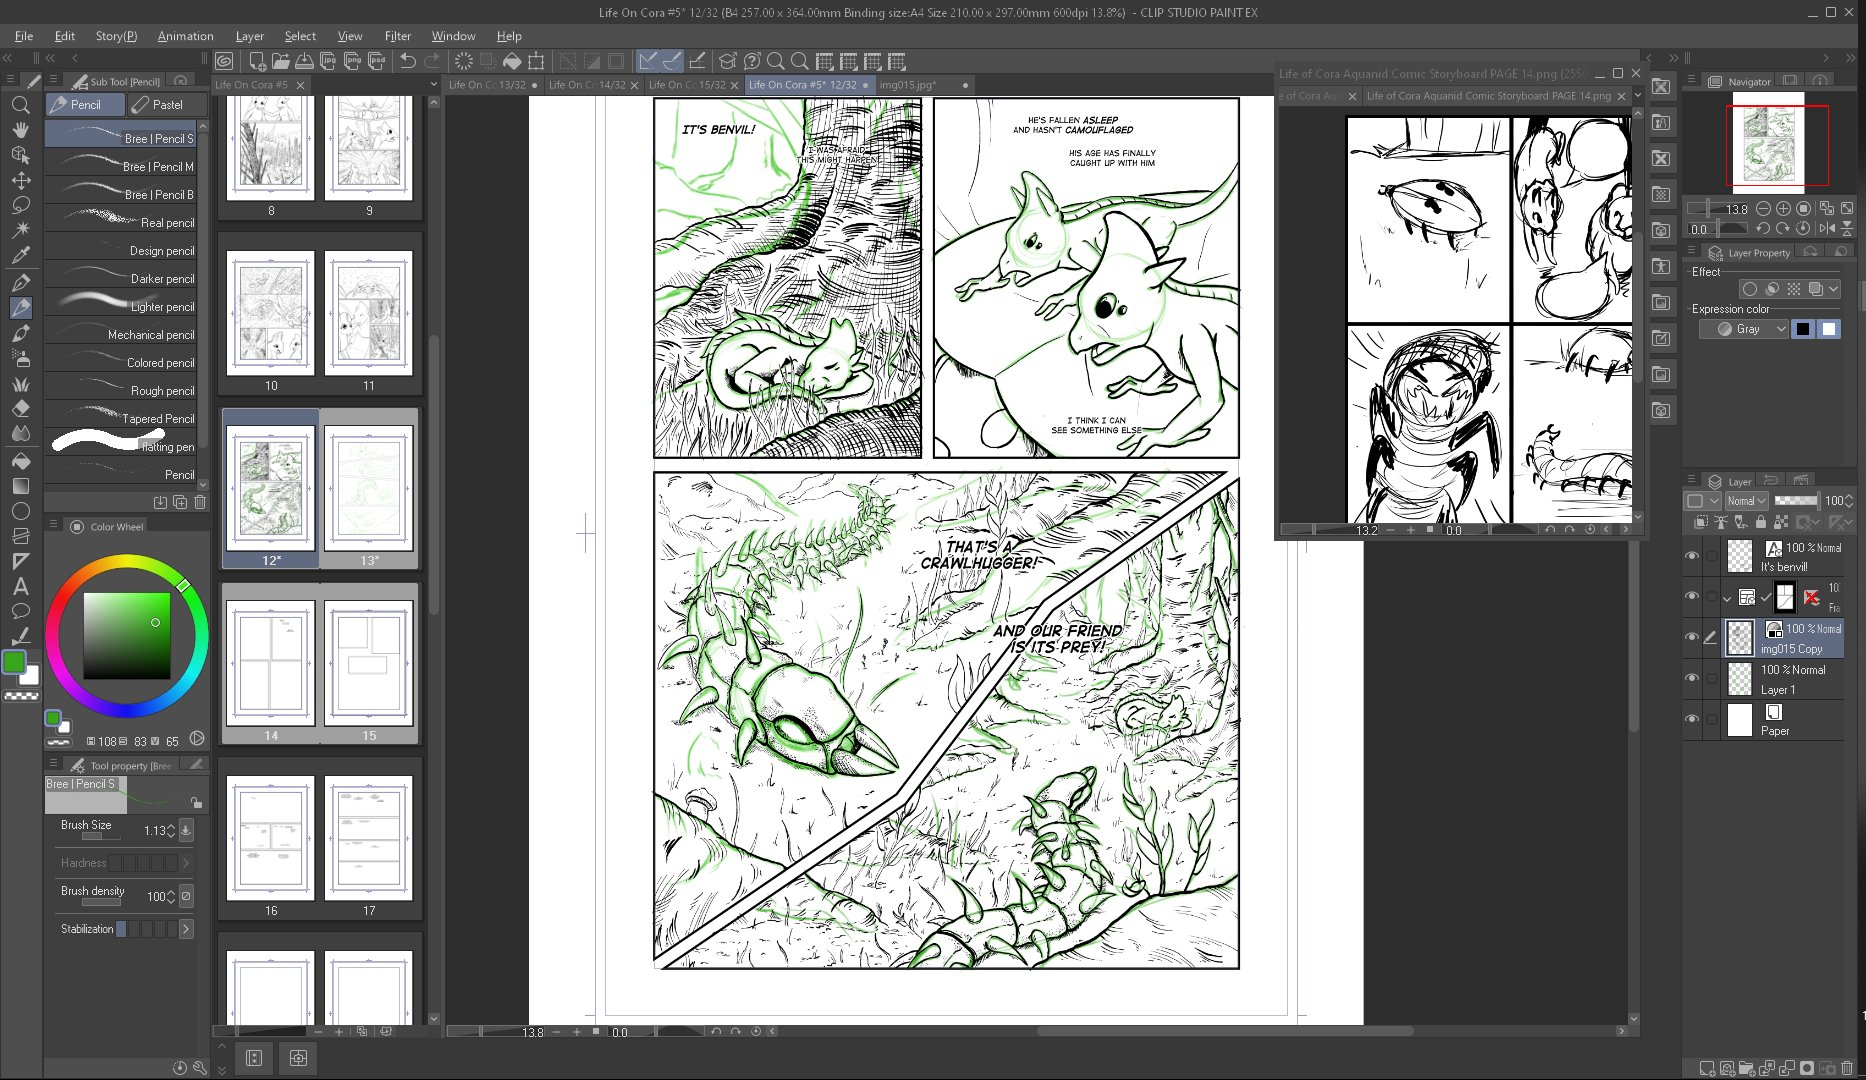The height and width of the screenshot is (1080, 1866).
Task: Switch to Life On Cora 14/32 tab
Action: coord(592,85)
